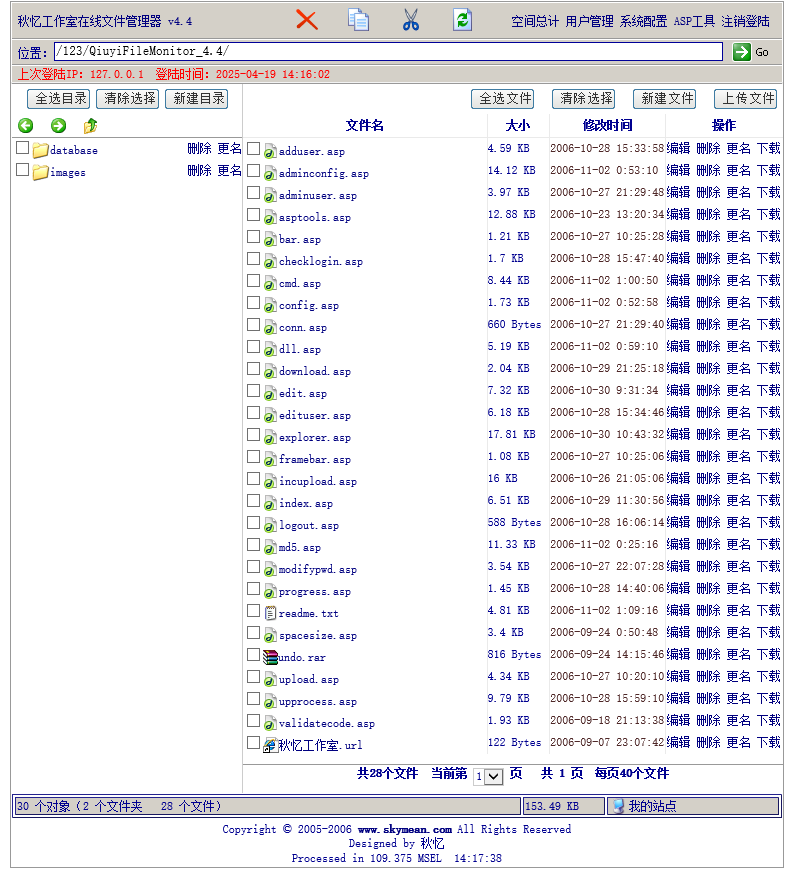Click 编辑 for index.asp
The image size is (794, 879).
(678, 500)
